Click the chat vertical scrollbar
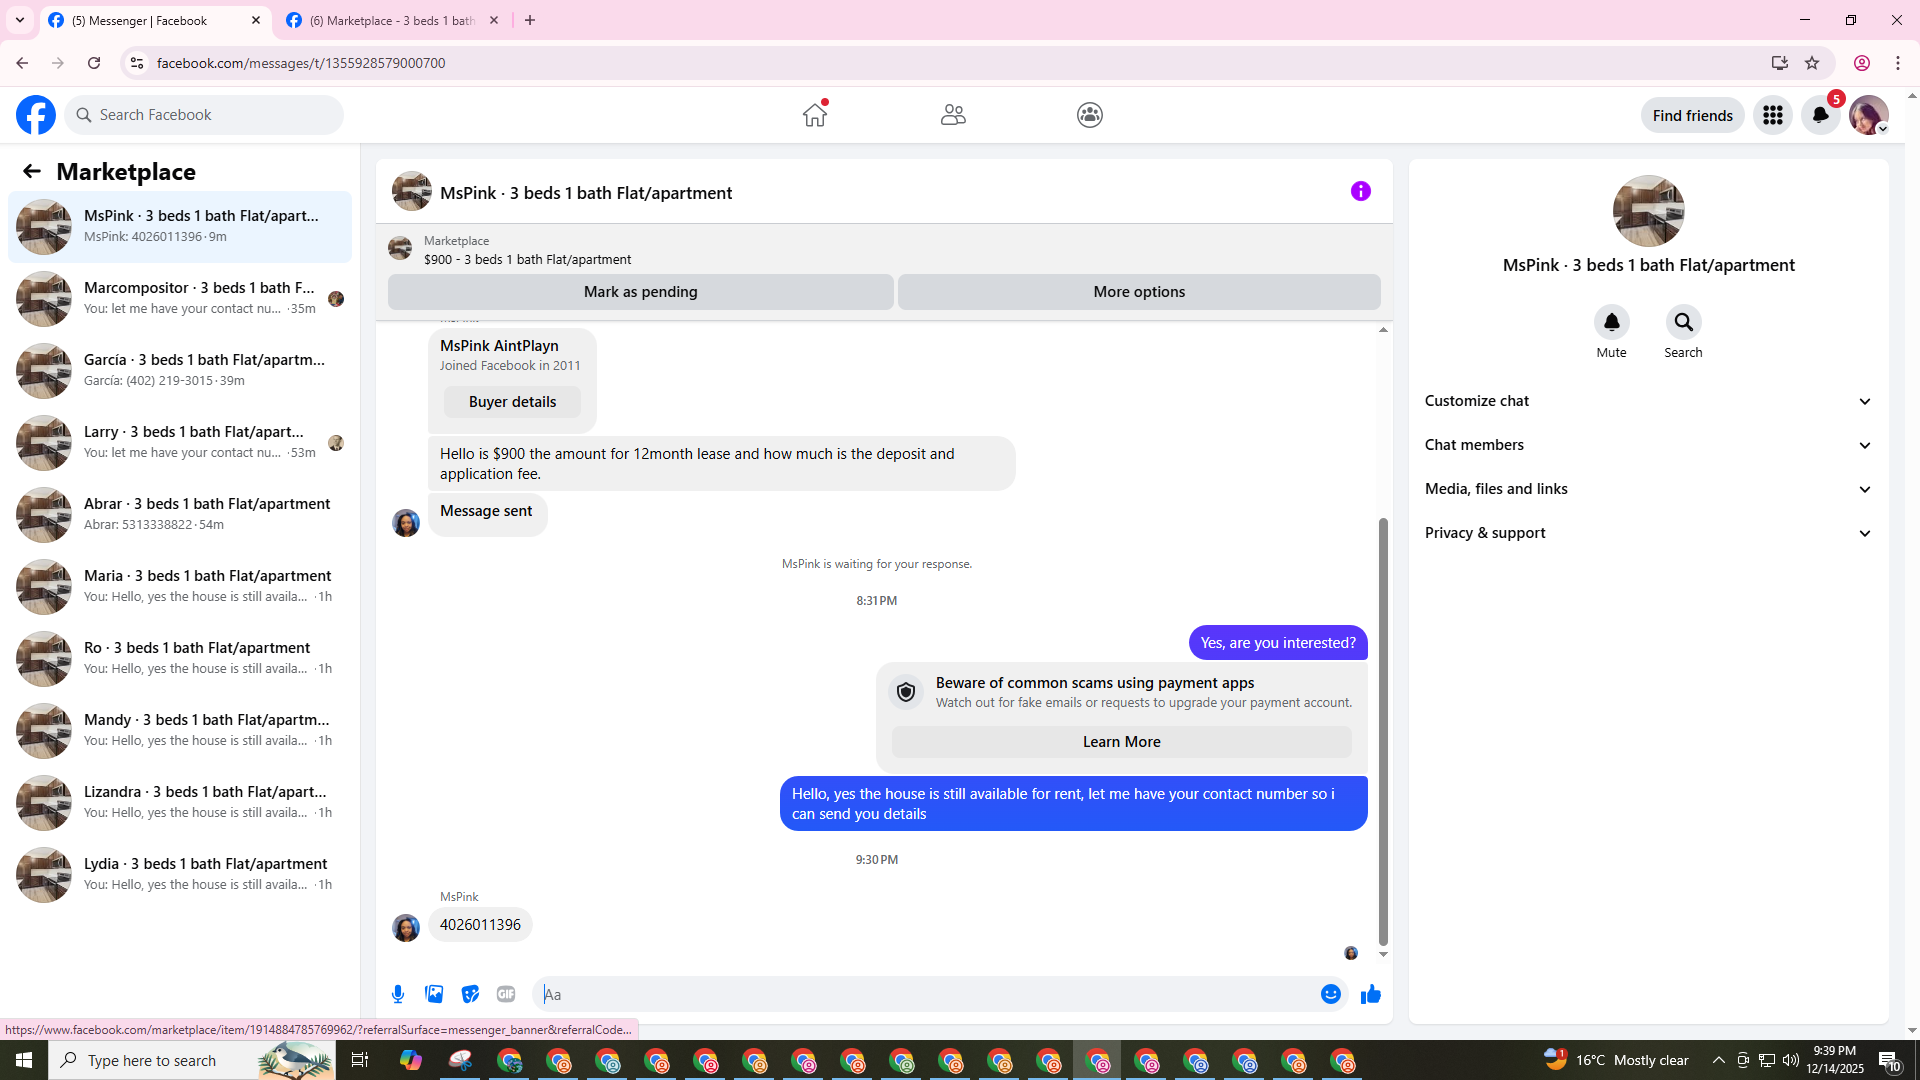Screen dimensions: 1920x1080 click(x=1383, y=730)
